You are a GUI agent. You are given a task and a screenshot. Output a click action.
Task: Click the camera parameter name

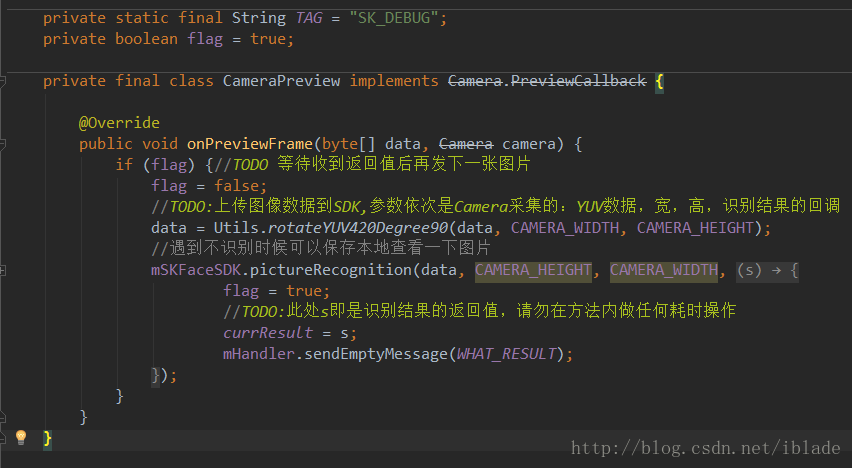[529, 144]
